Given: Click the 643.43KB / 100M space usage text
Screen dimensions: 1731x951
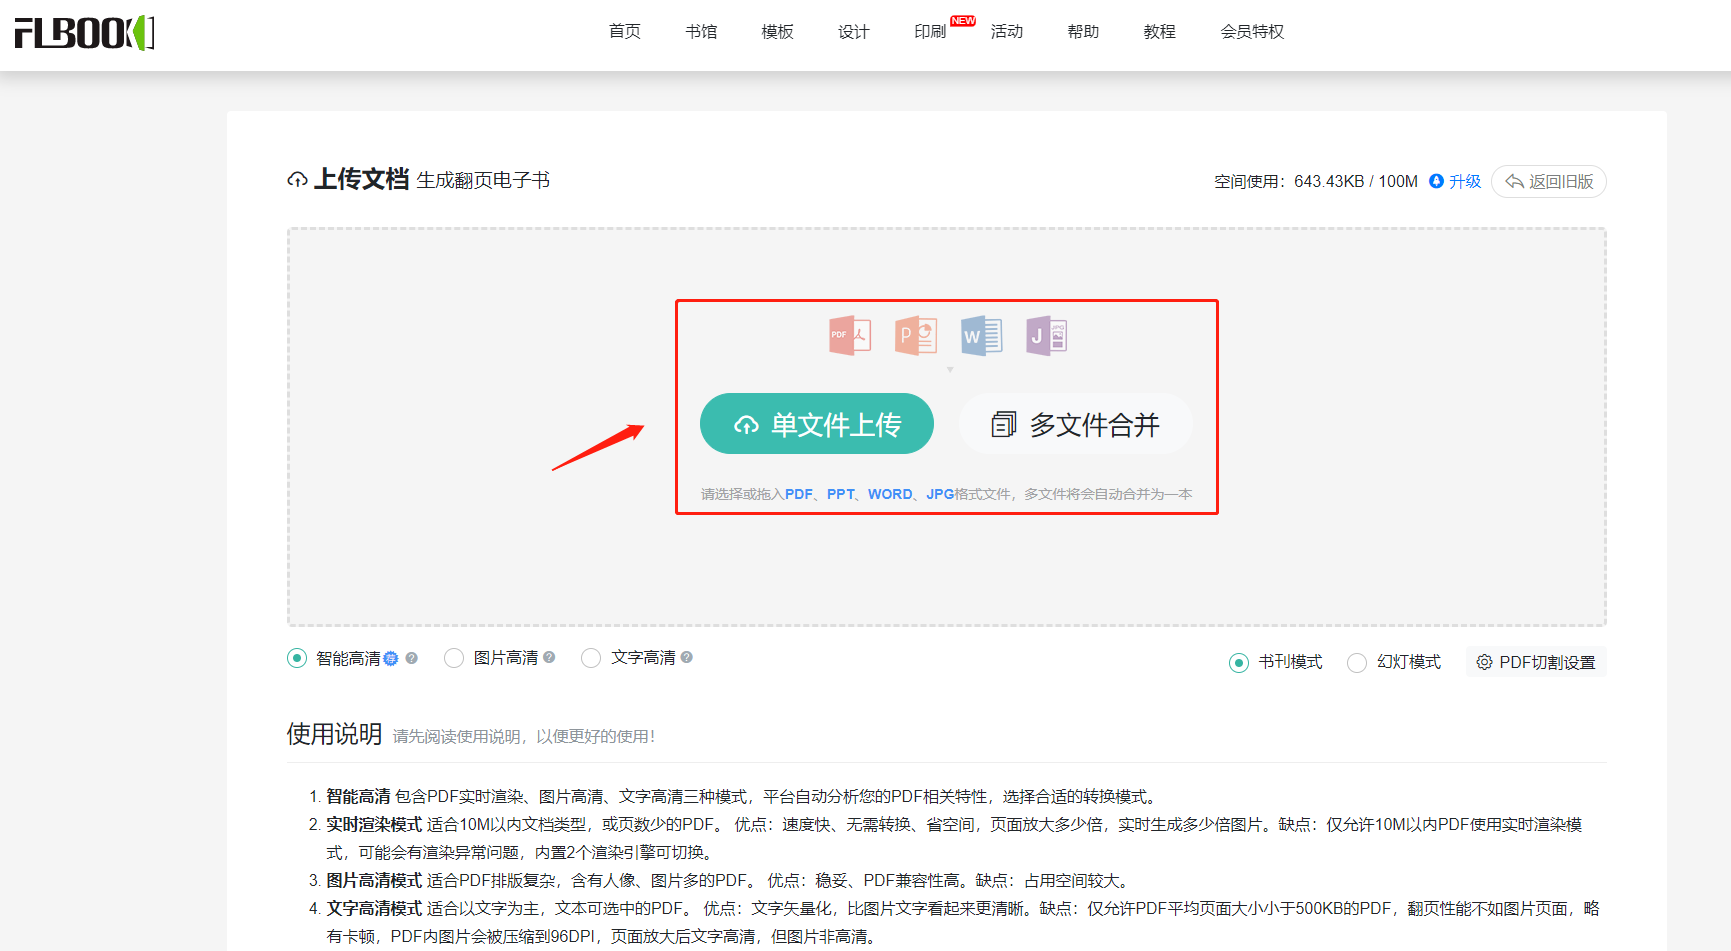Looking at the screenshot, I should pyautogui.click(x=1356, y=181).
